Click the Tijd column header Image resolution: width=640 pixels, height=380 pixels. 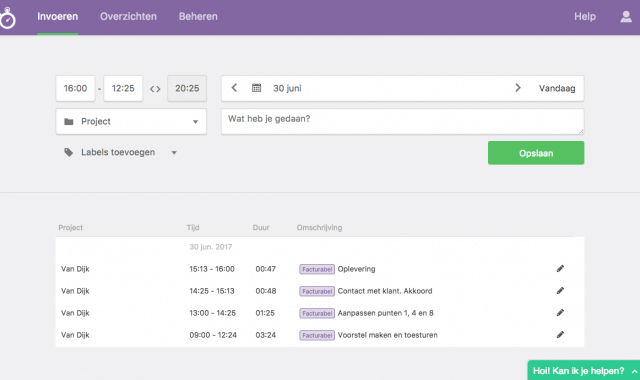click(193, 228)
